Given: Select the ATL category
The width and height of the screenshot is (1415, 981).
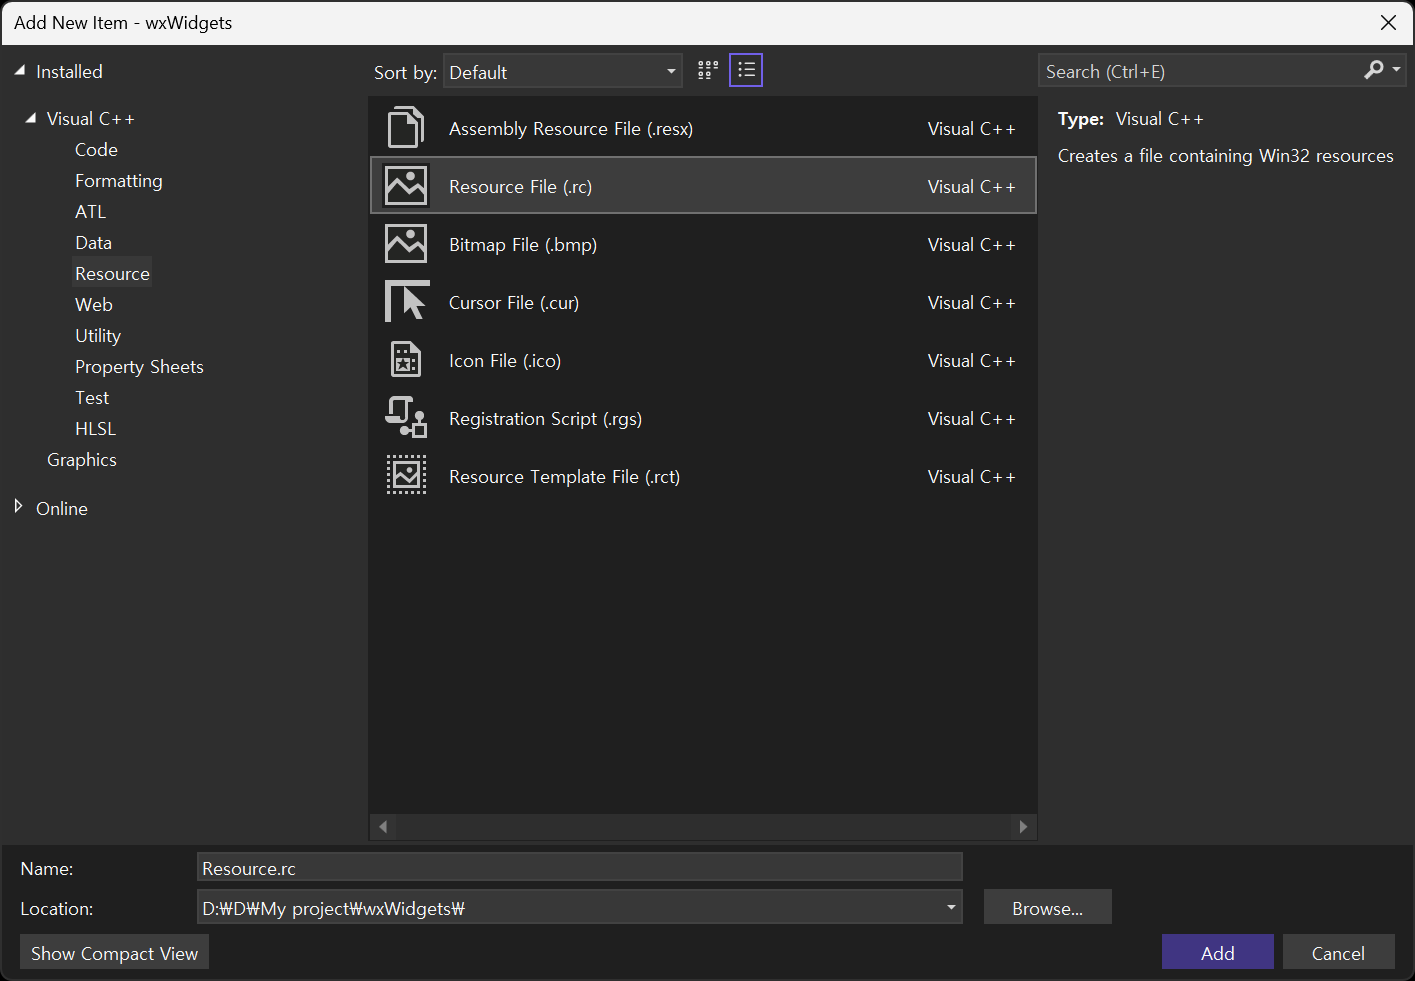Looking at the screenshot, I should pyautogui.click(x=90, y=212).
